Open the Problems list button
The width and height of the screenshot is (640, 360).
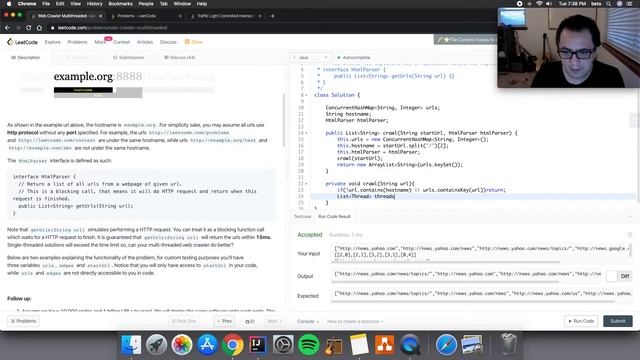[23, 321]
